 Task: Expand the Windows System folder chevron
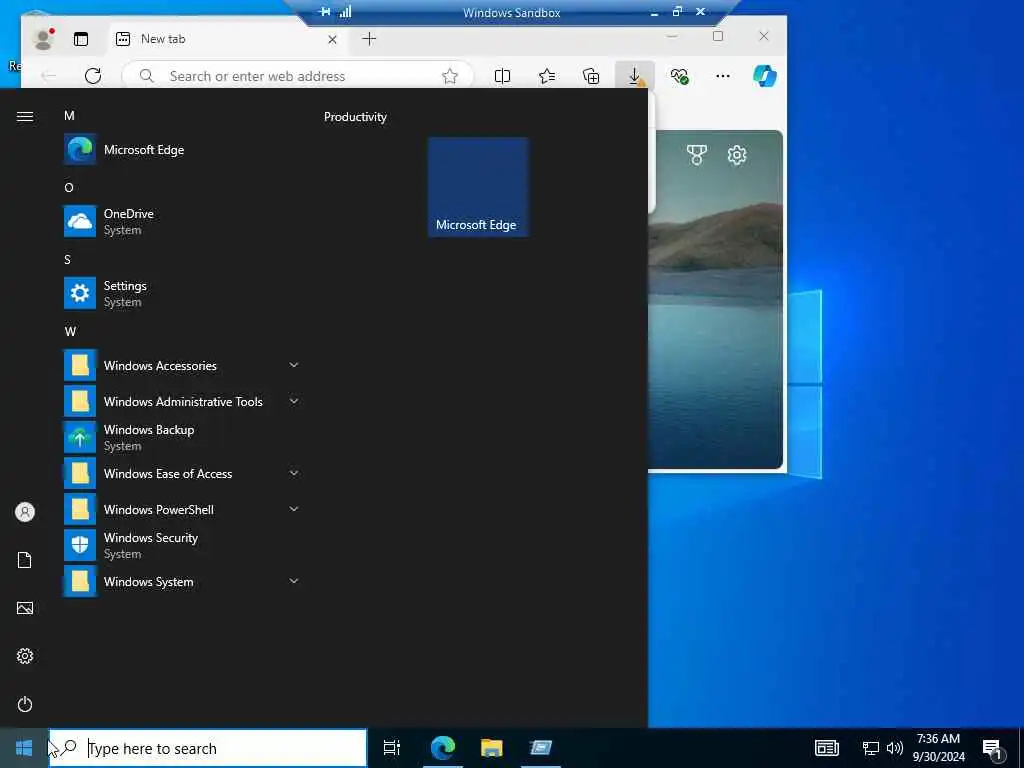click(x=294, y=581)
